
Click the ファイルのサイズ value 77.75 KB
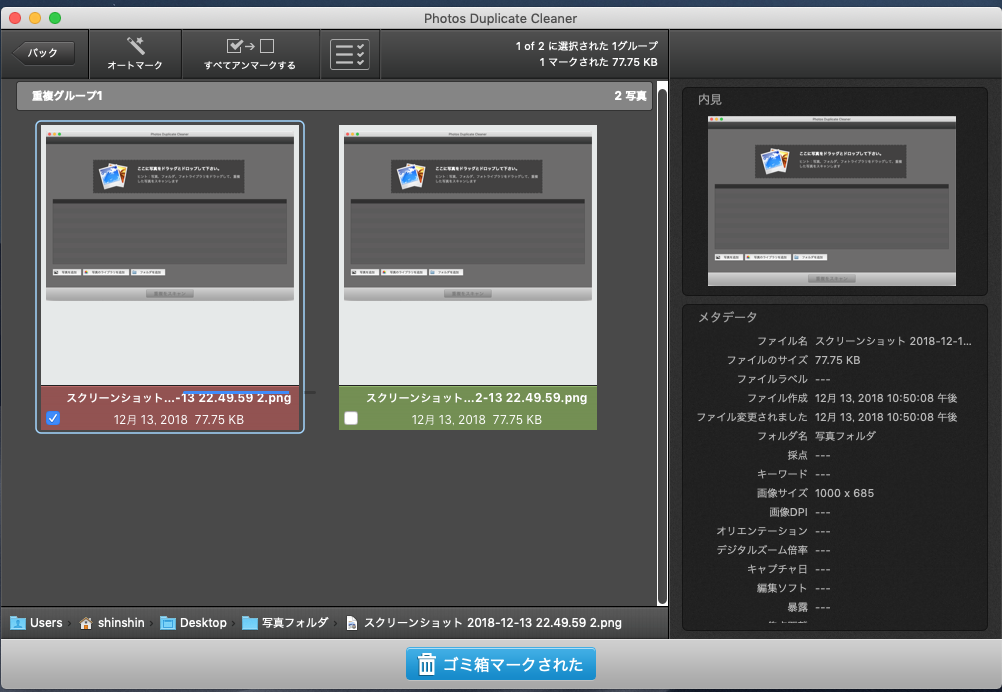(837, 360)
